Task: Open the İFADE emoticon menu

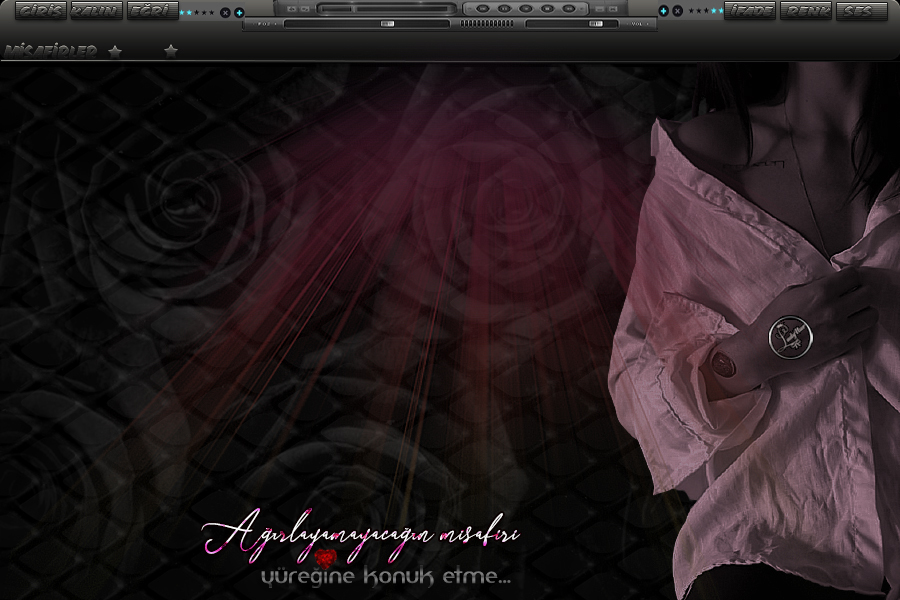Action: pyautogui.click(x=749, y=11)
